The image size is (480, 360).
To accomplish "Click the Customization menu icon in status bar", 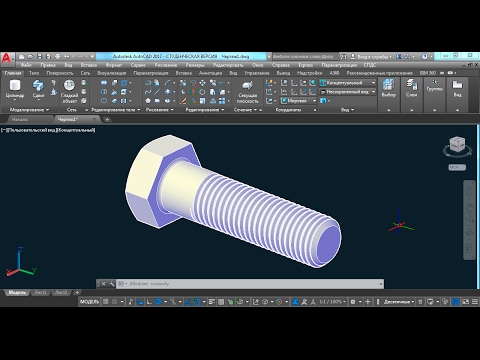I will [475, 302].
